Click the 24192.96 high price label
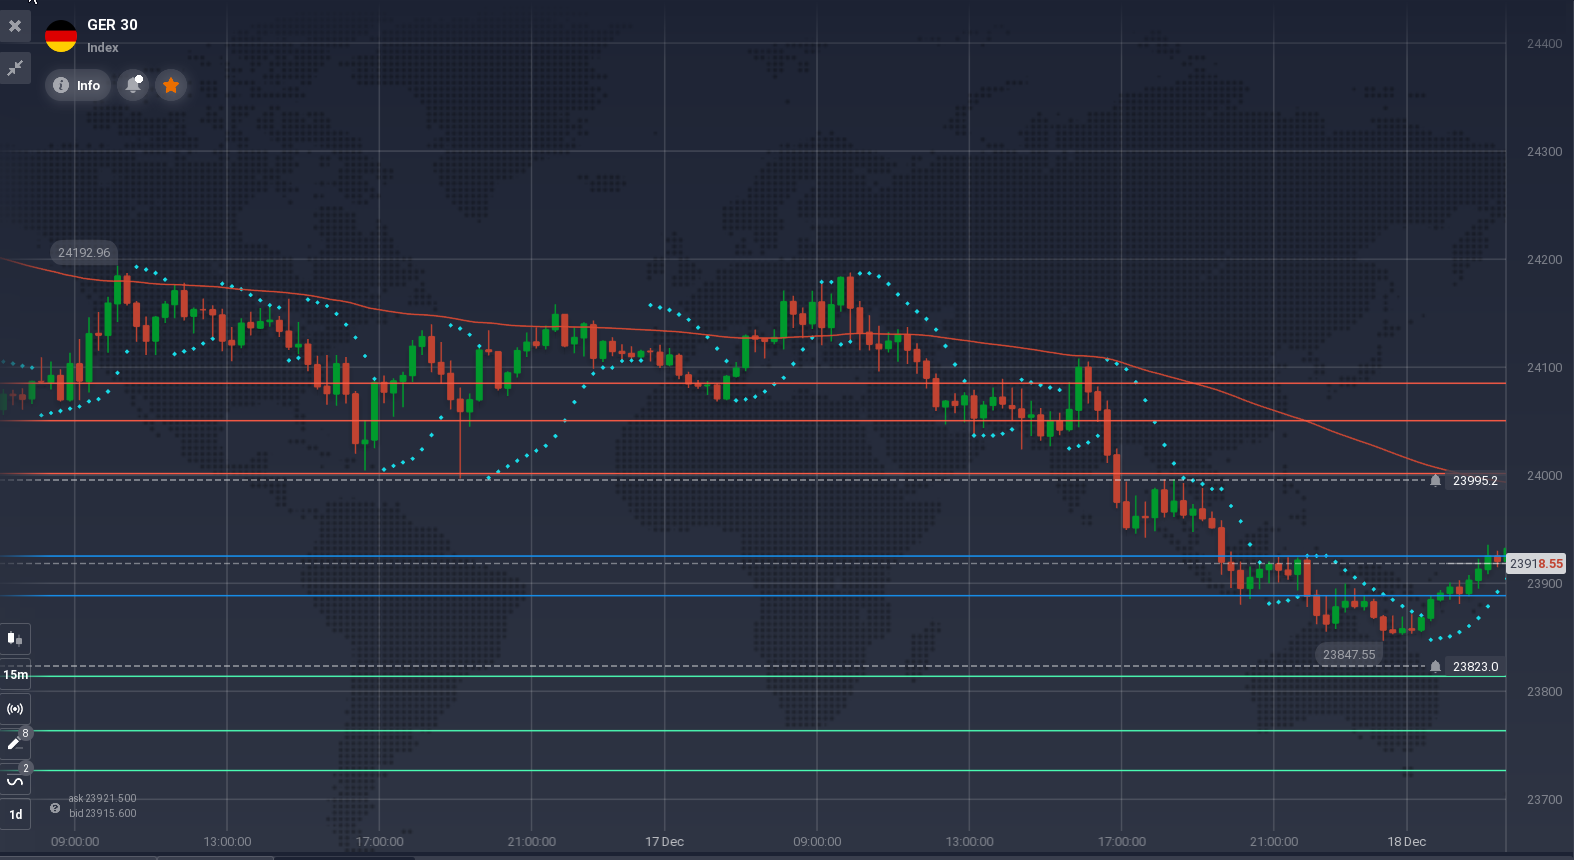 84,253
